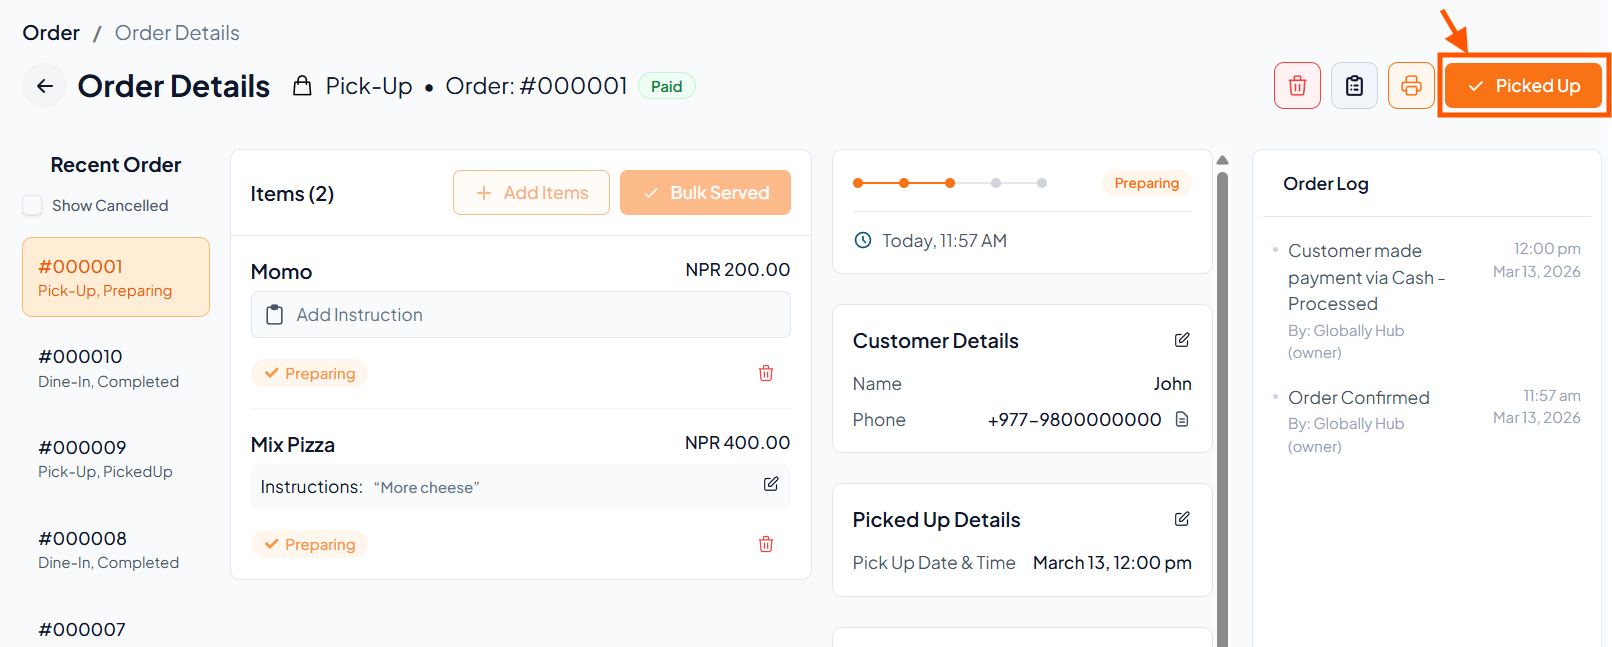Select recent order #000010
The width and height of the screenshot is (1612, 647).
tap(108, 368)
